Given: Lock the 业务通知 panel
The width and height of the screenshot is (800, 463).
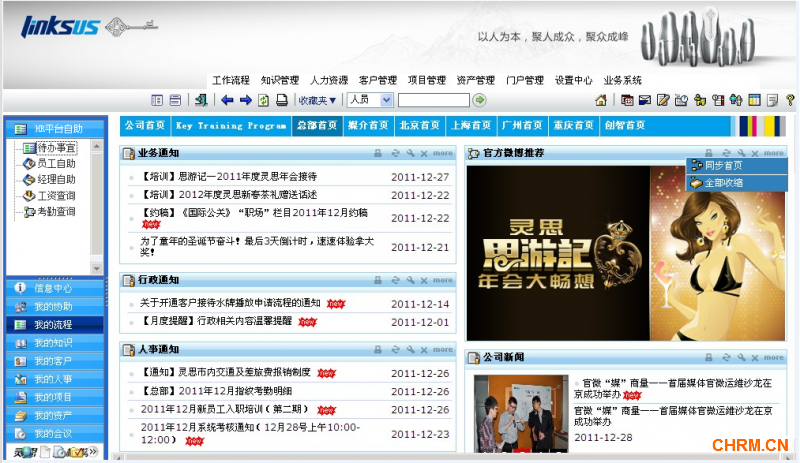Looking at the screenshot, I should pyautogui.click(x=378, y=153).
